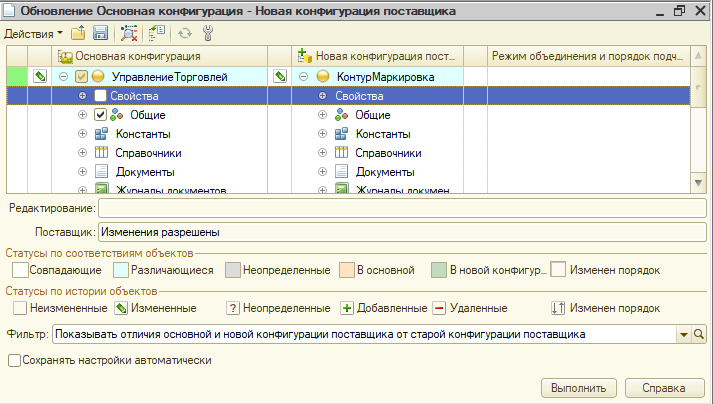Click the Общие icon in the new configuration

tap(341, 115)
